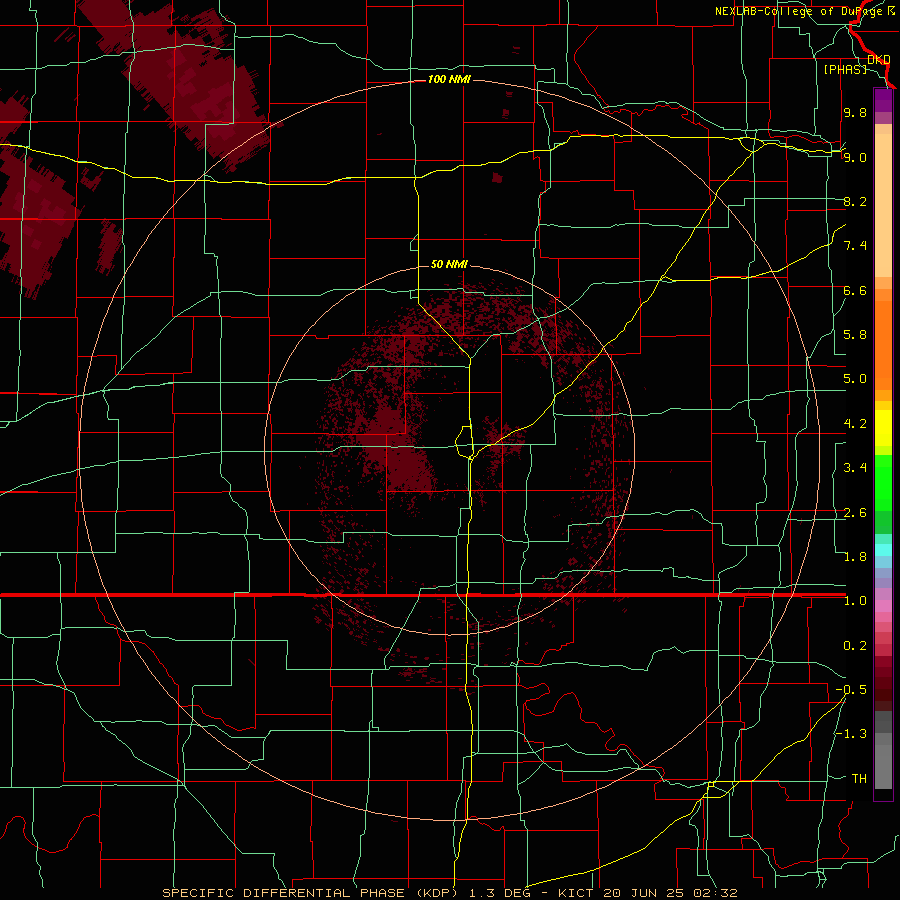
Task: Select the 5.0 scale value
Action: click(855, 379)
